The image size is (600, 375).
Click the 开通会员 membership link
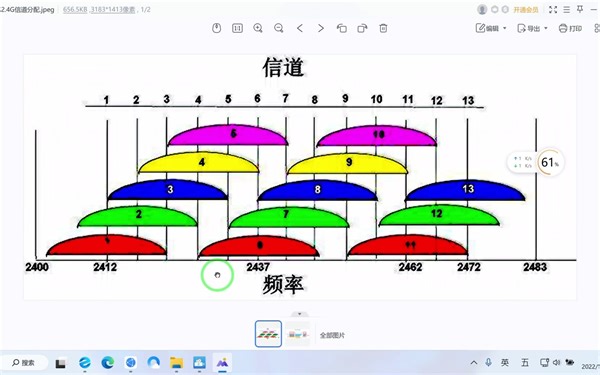[x=526, y=10]
